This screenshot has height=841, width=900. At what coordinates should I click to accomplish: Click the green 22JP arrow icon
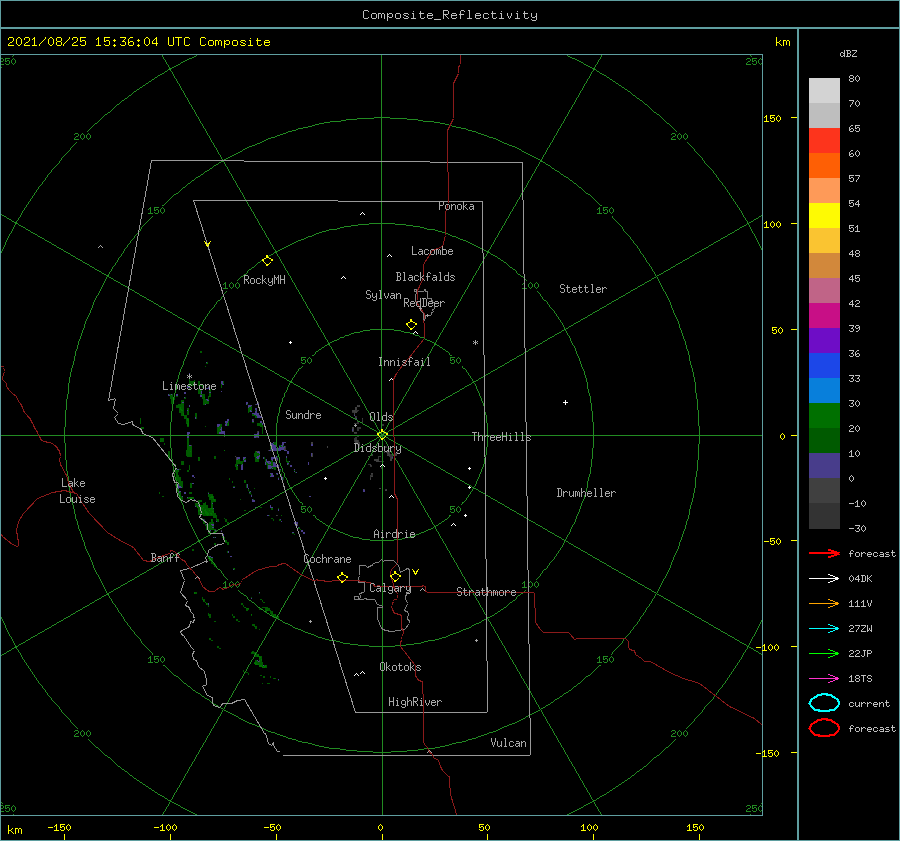click(824, 653)
